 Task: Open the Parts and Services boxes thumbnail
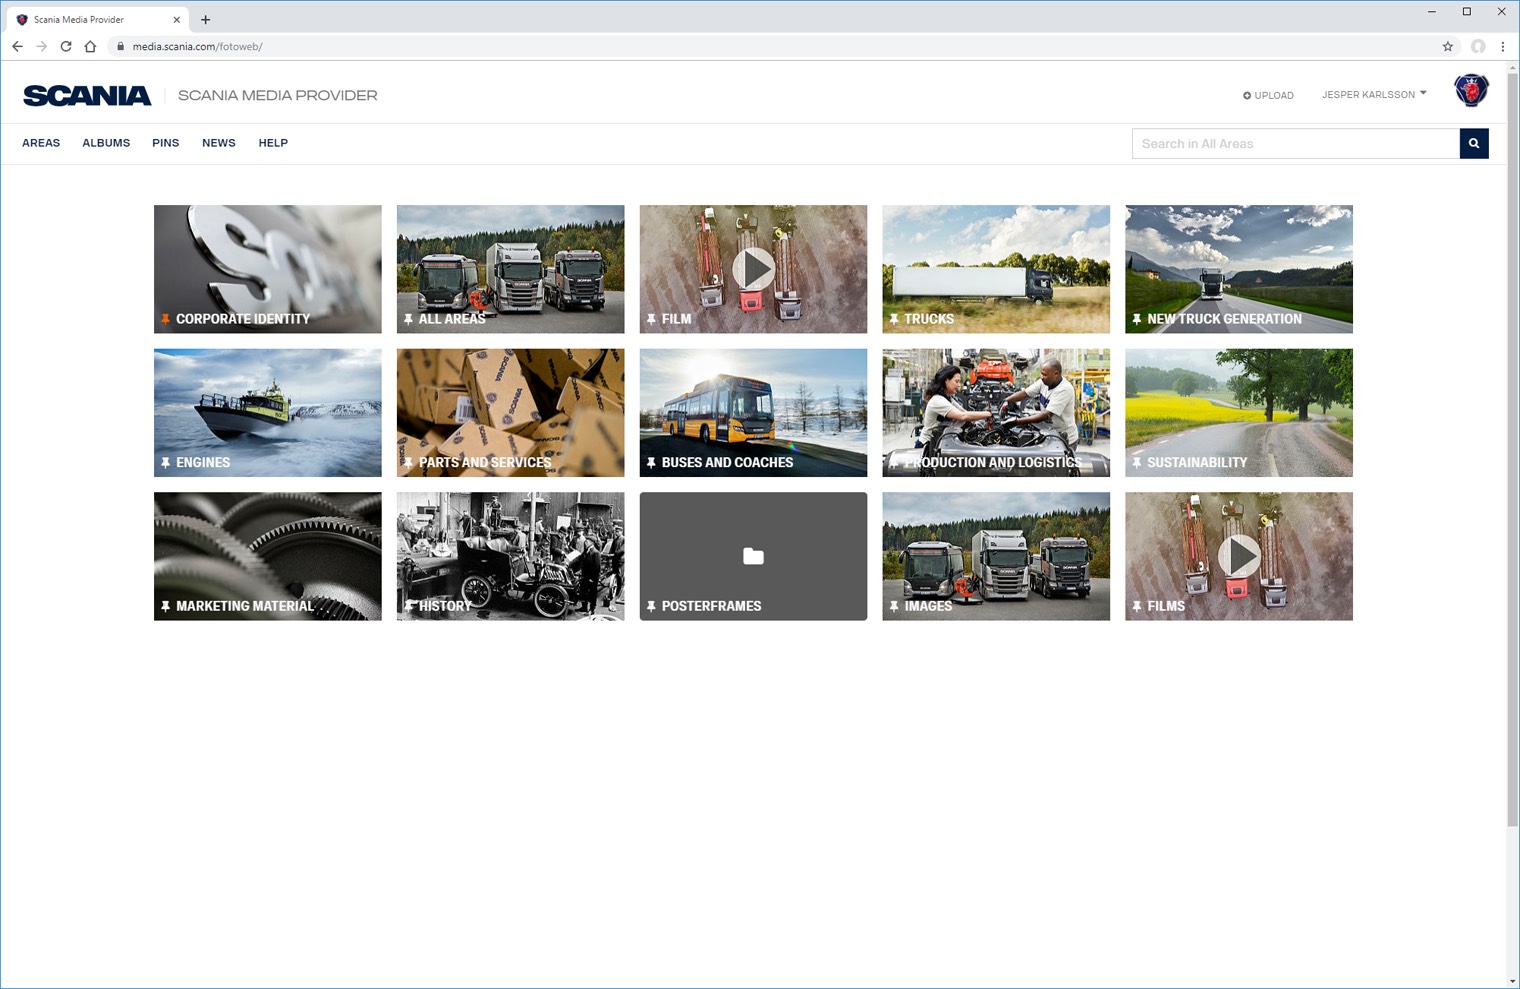(511, 413)
